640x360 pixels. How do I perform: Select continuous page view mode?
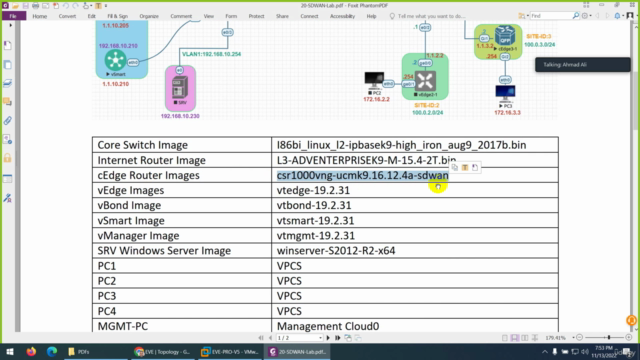[x=515, y=338]
